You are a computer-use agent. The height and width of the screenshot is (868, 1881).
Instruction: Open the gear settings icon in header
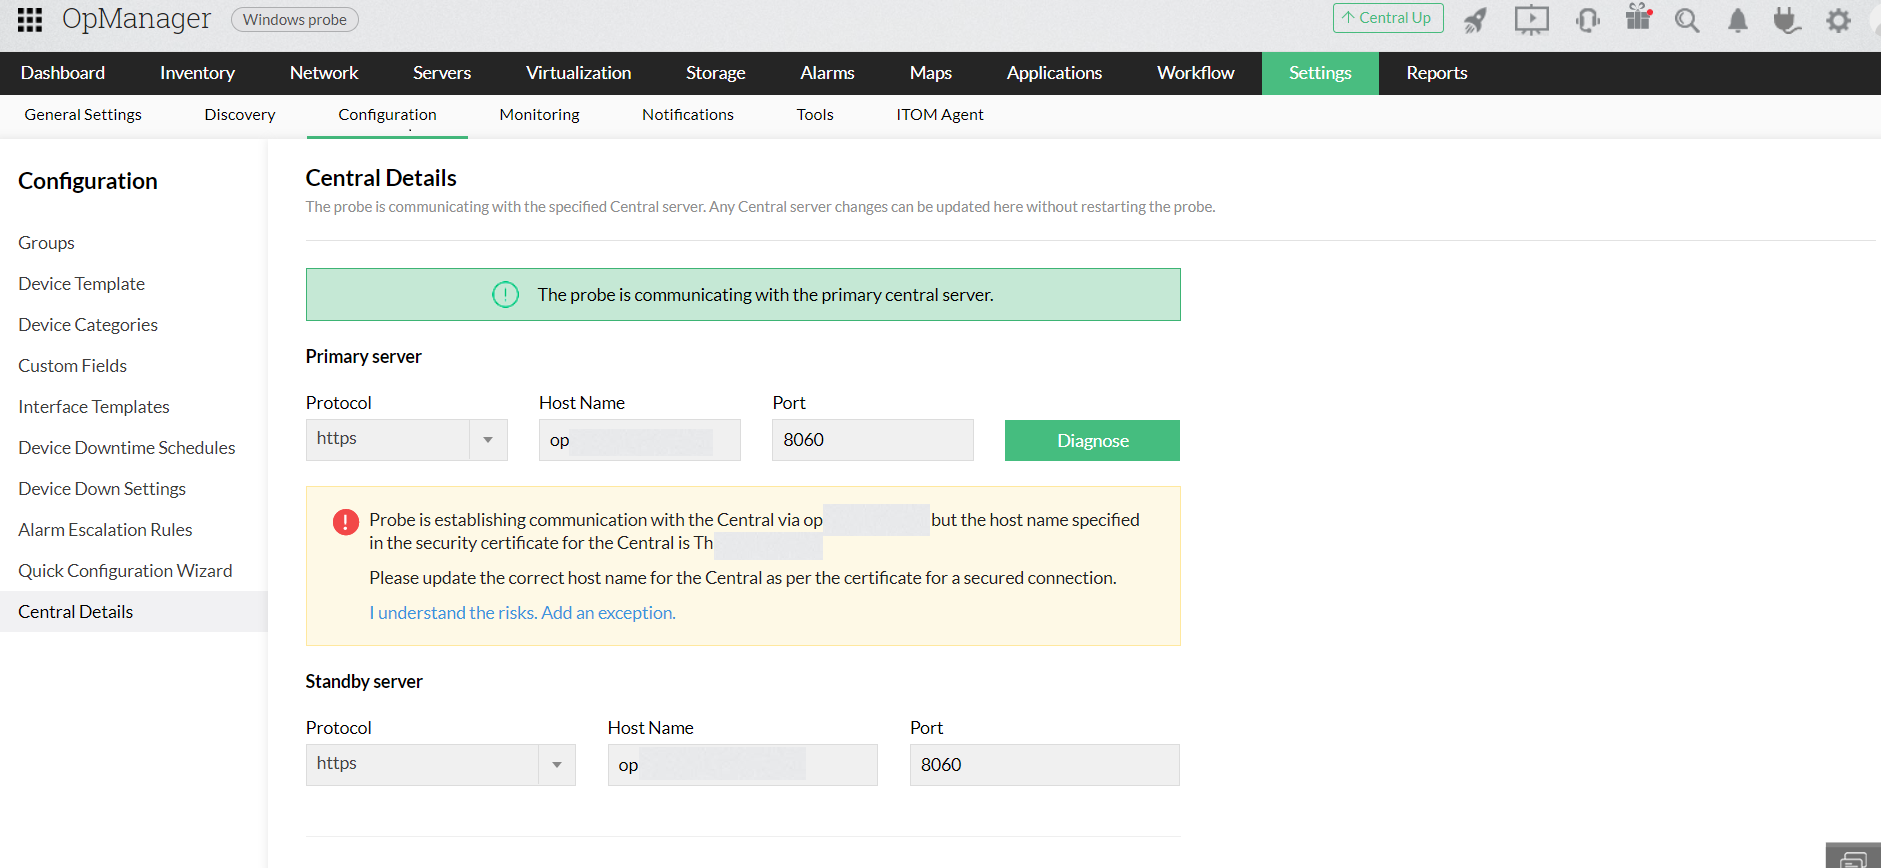click(x=1838, y=20)
